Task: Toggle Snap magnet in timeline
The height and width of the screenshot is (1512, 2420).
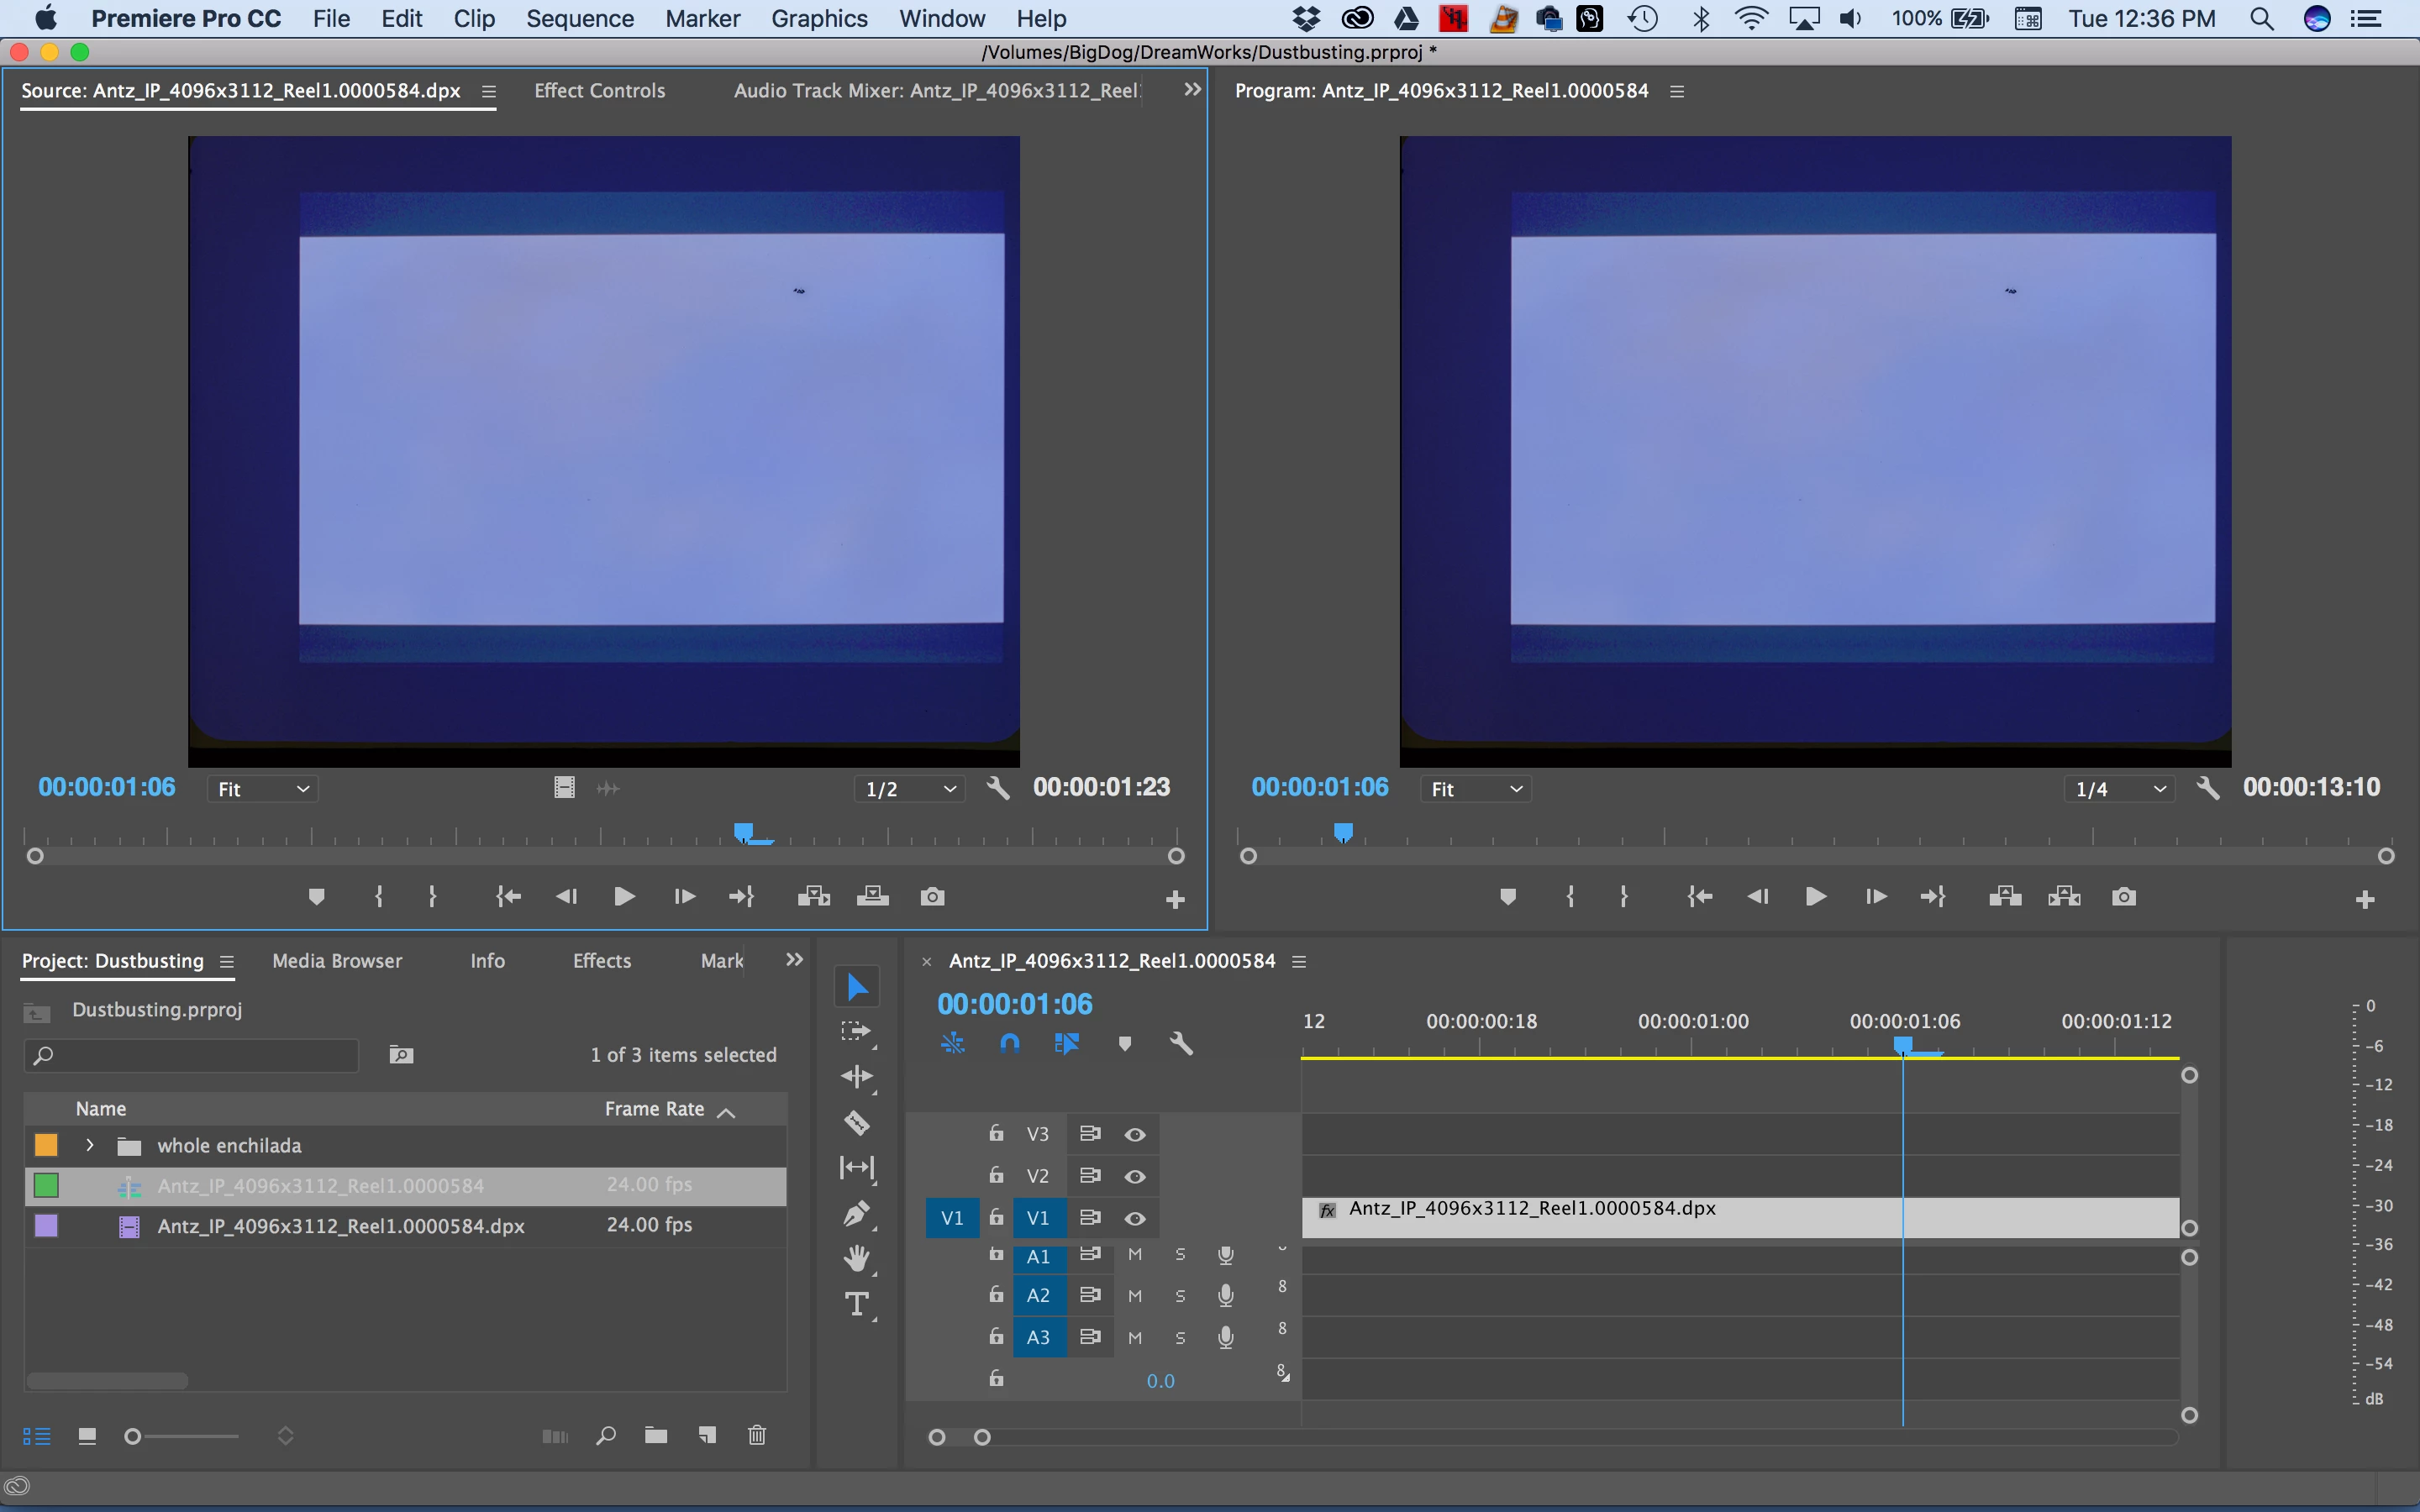Action: click(1010, 1044)
